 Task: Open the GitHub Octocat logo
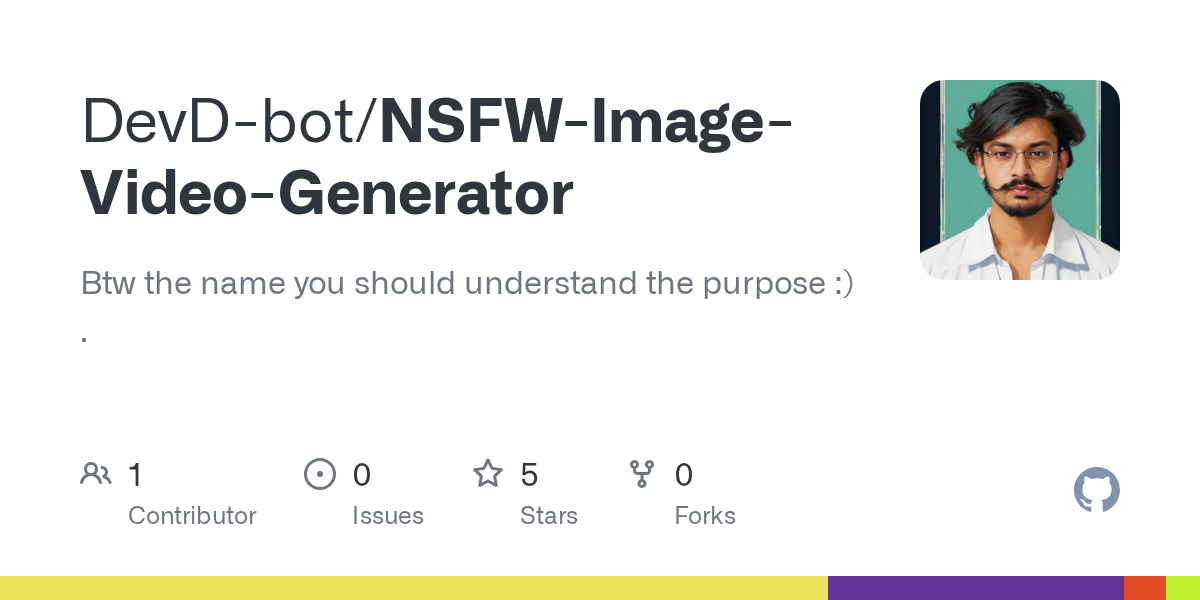coord(1096,491)
